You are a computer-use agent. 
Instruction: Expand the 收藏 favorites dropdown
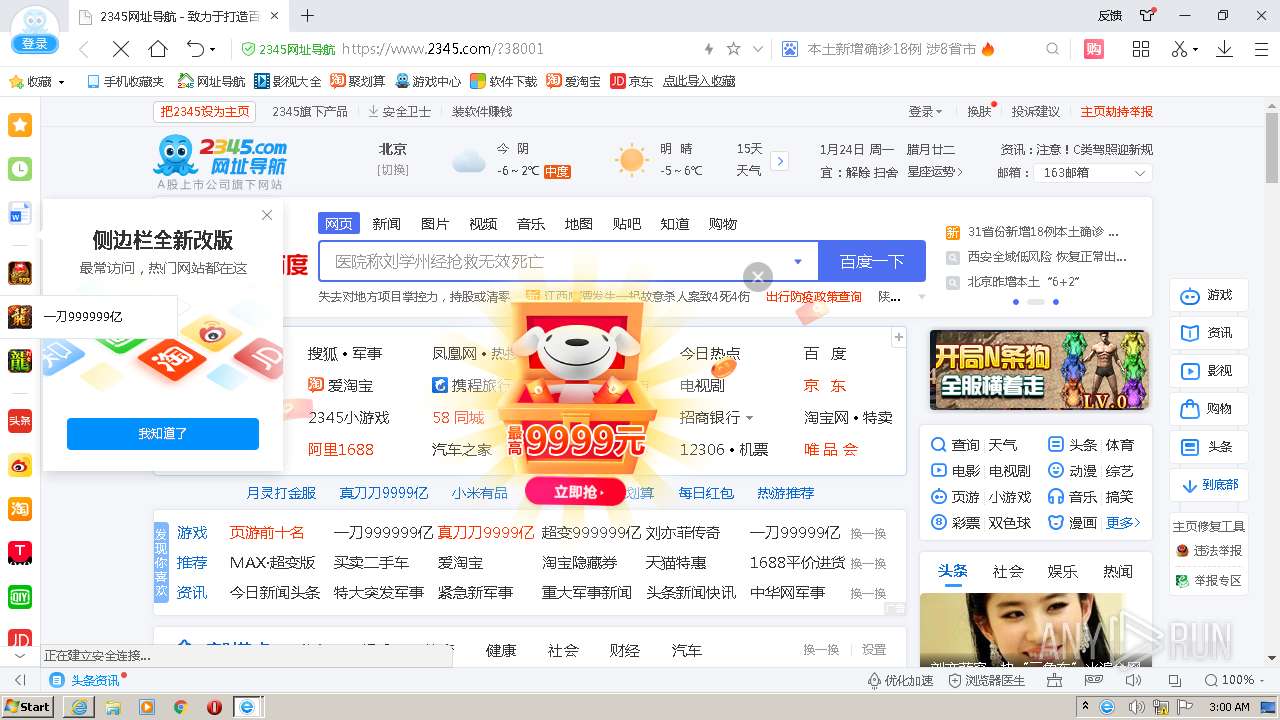[61, 82]
